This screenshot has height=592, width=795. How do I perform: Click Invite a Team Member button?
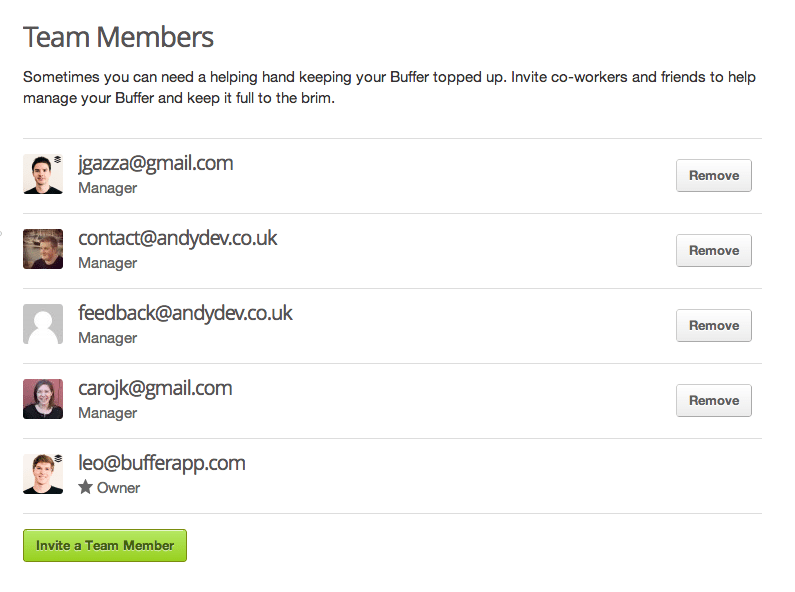click(105, 545)
